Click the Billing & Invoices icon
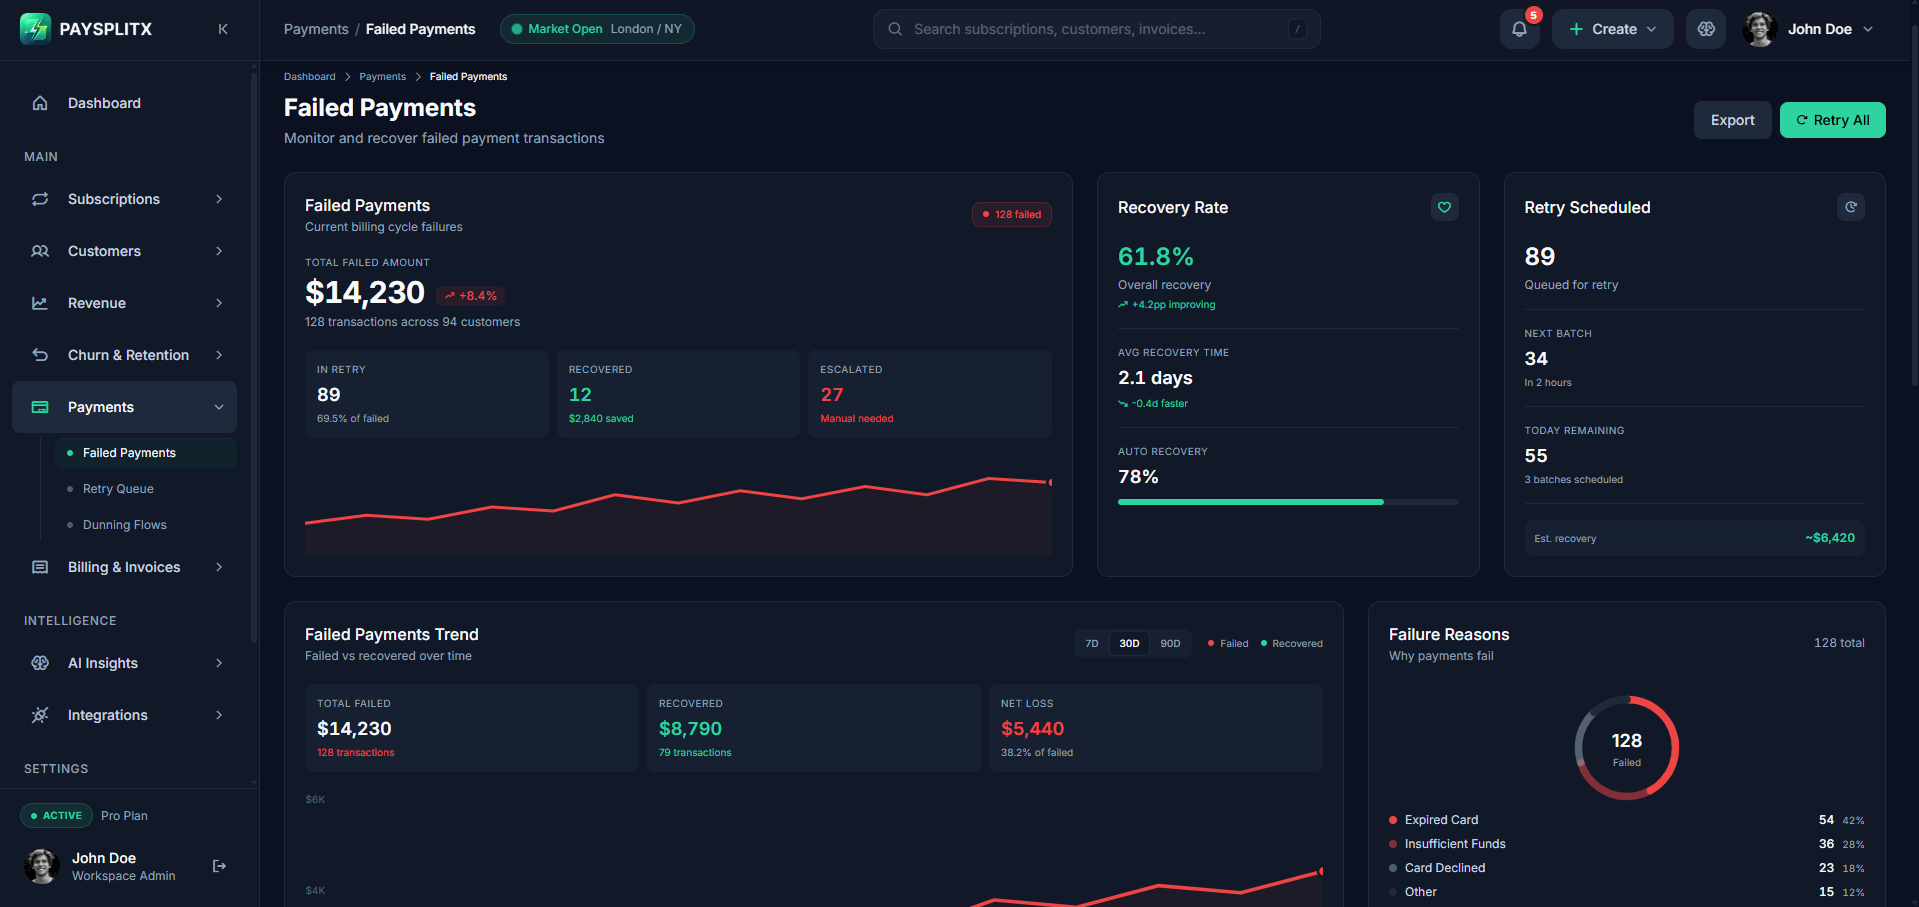 (x=40, y=567)
